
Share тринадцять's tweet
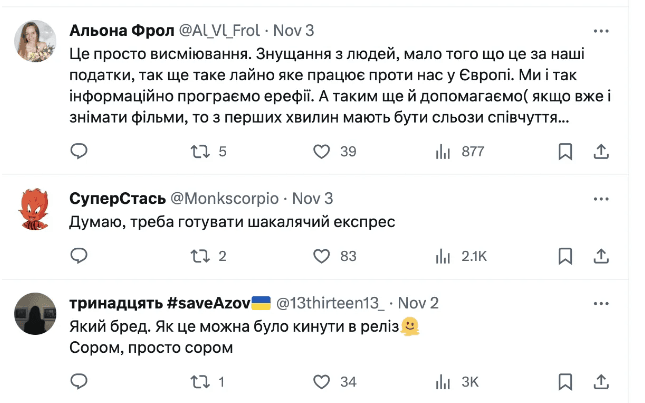tap(601, 381)
